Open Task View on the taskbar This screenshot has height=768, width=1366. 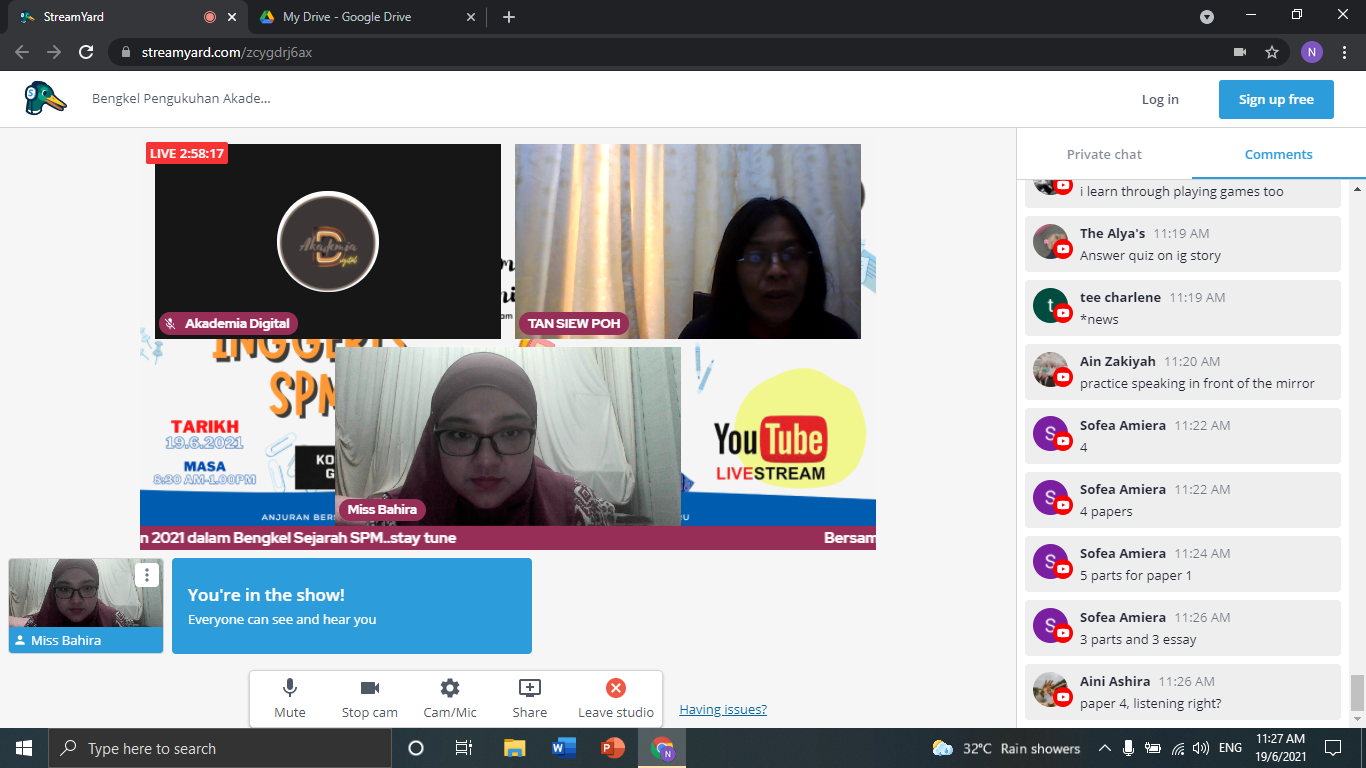coord(464,748)
